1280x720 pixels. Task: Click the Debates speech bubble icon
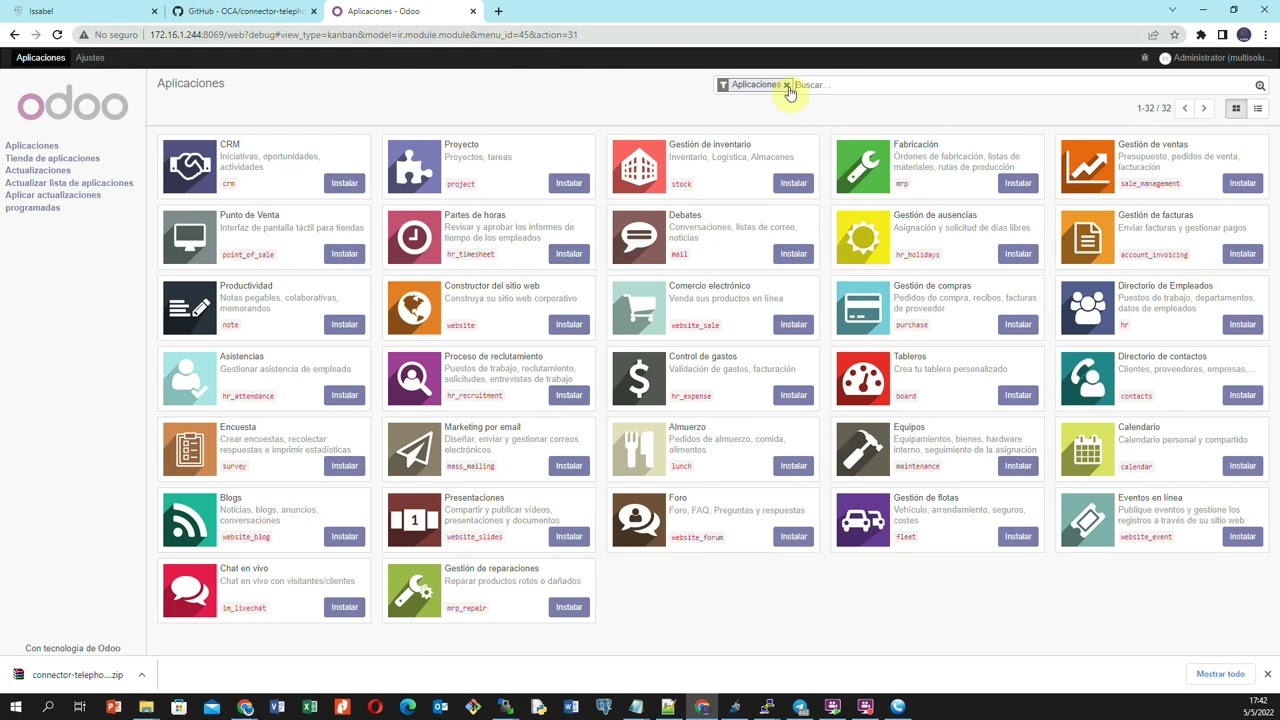[x=639, y=237]
